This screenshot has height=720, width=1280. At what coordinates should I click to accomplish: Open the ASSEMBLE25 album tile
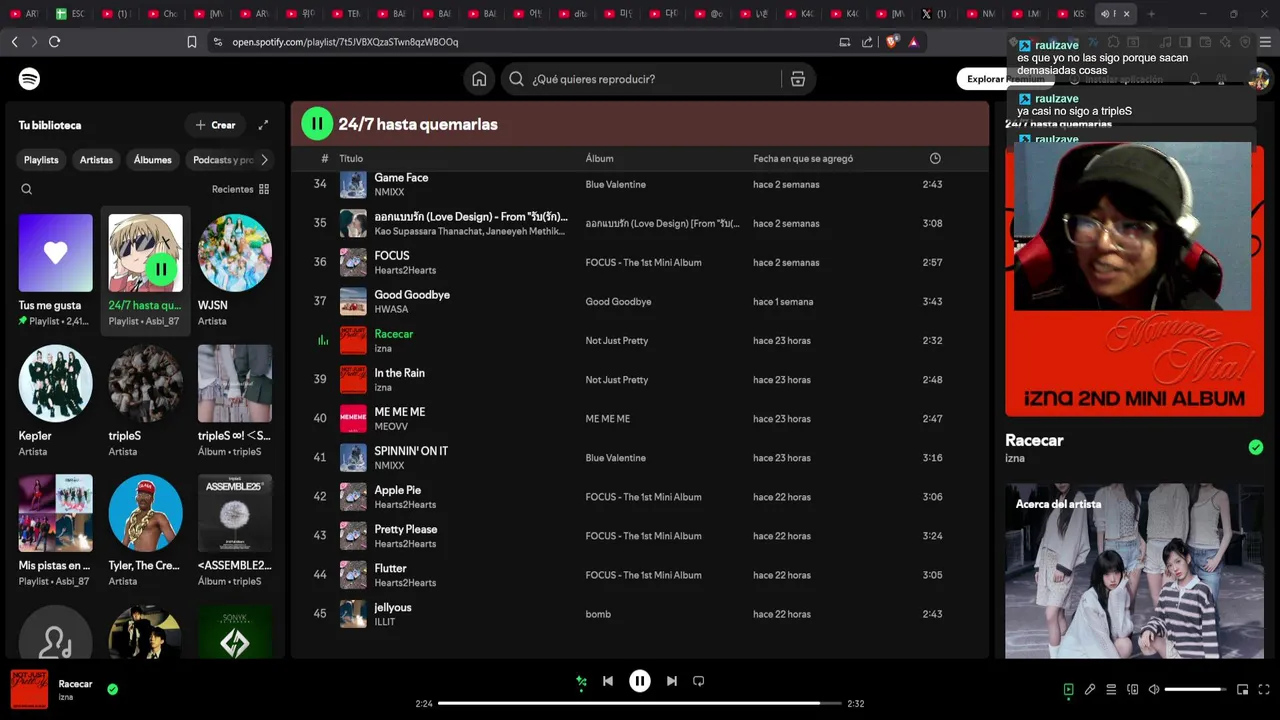tap(235, 530)
